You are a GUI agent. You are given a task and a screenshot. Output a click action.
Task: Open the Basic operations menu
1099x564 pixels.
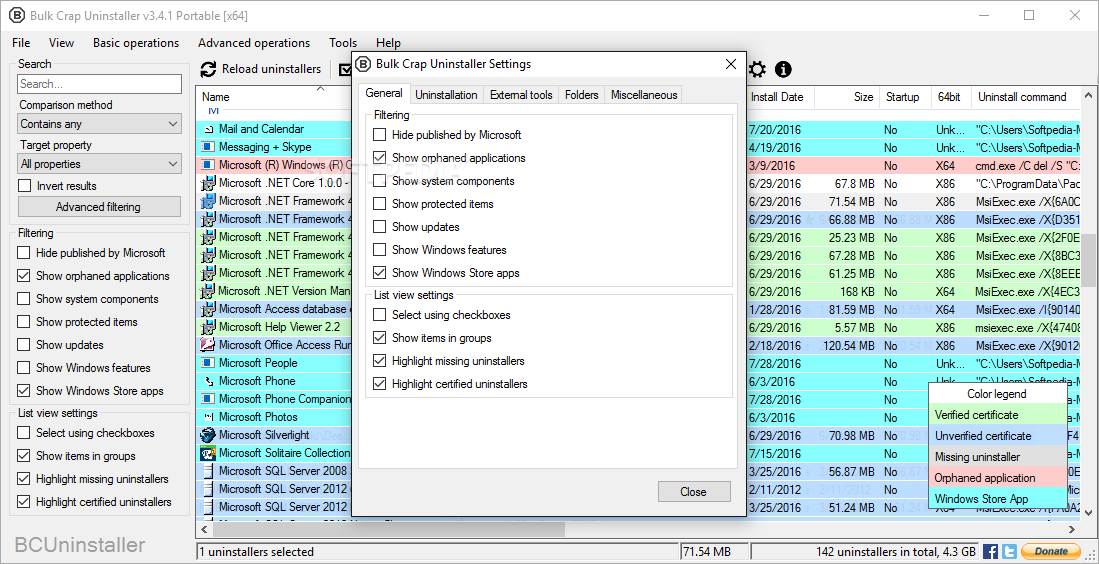(136, 43)
